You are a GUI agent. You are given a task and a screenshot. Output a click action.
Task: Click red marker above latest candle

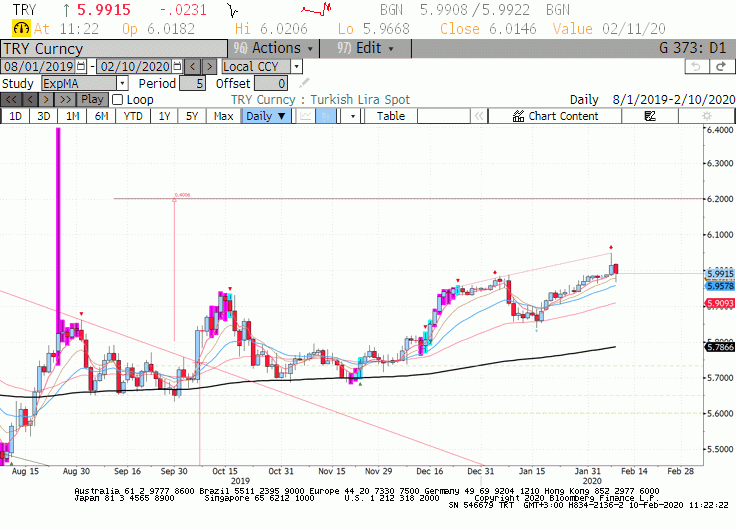(x=611, y=247)
